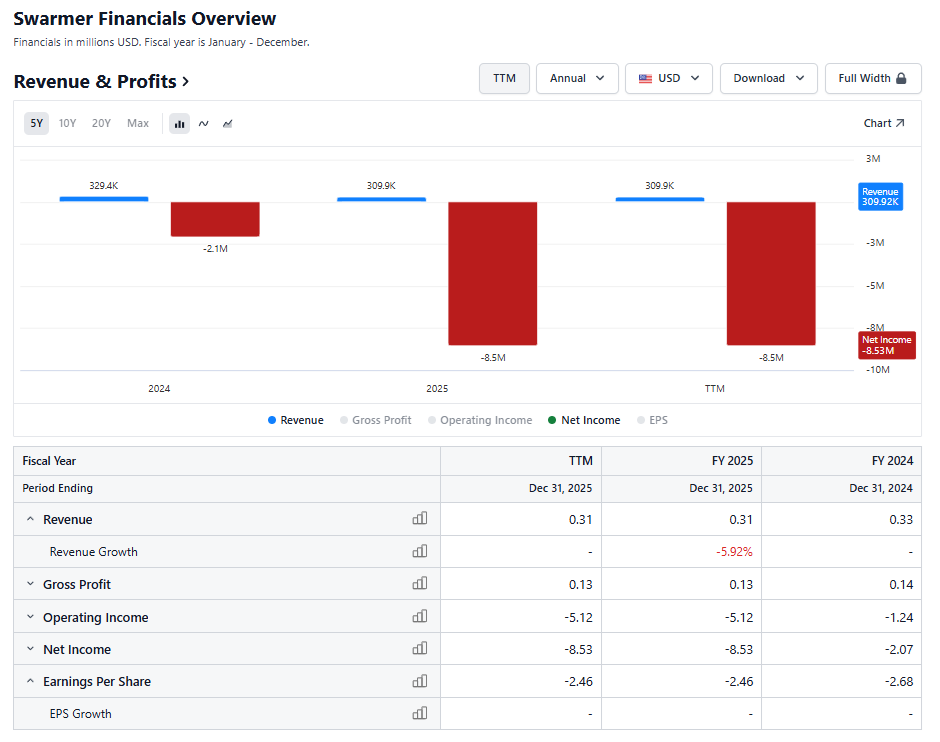
Task: Toggle EPS series in chart legend
Action: point(652,420)
